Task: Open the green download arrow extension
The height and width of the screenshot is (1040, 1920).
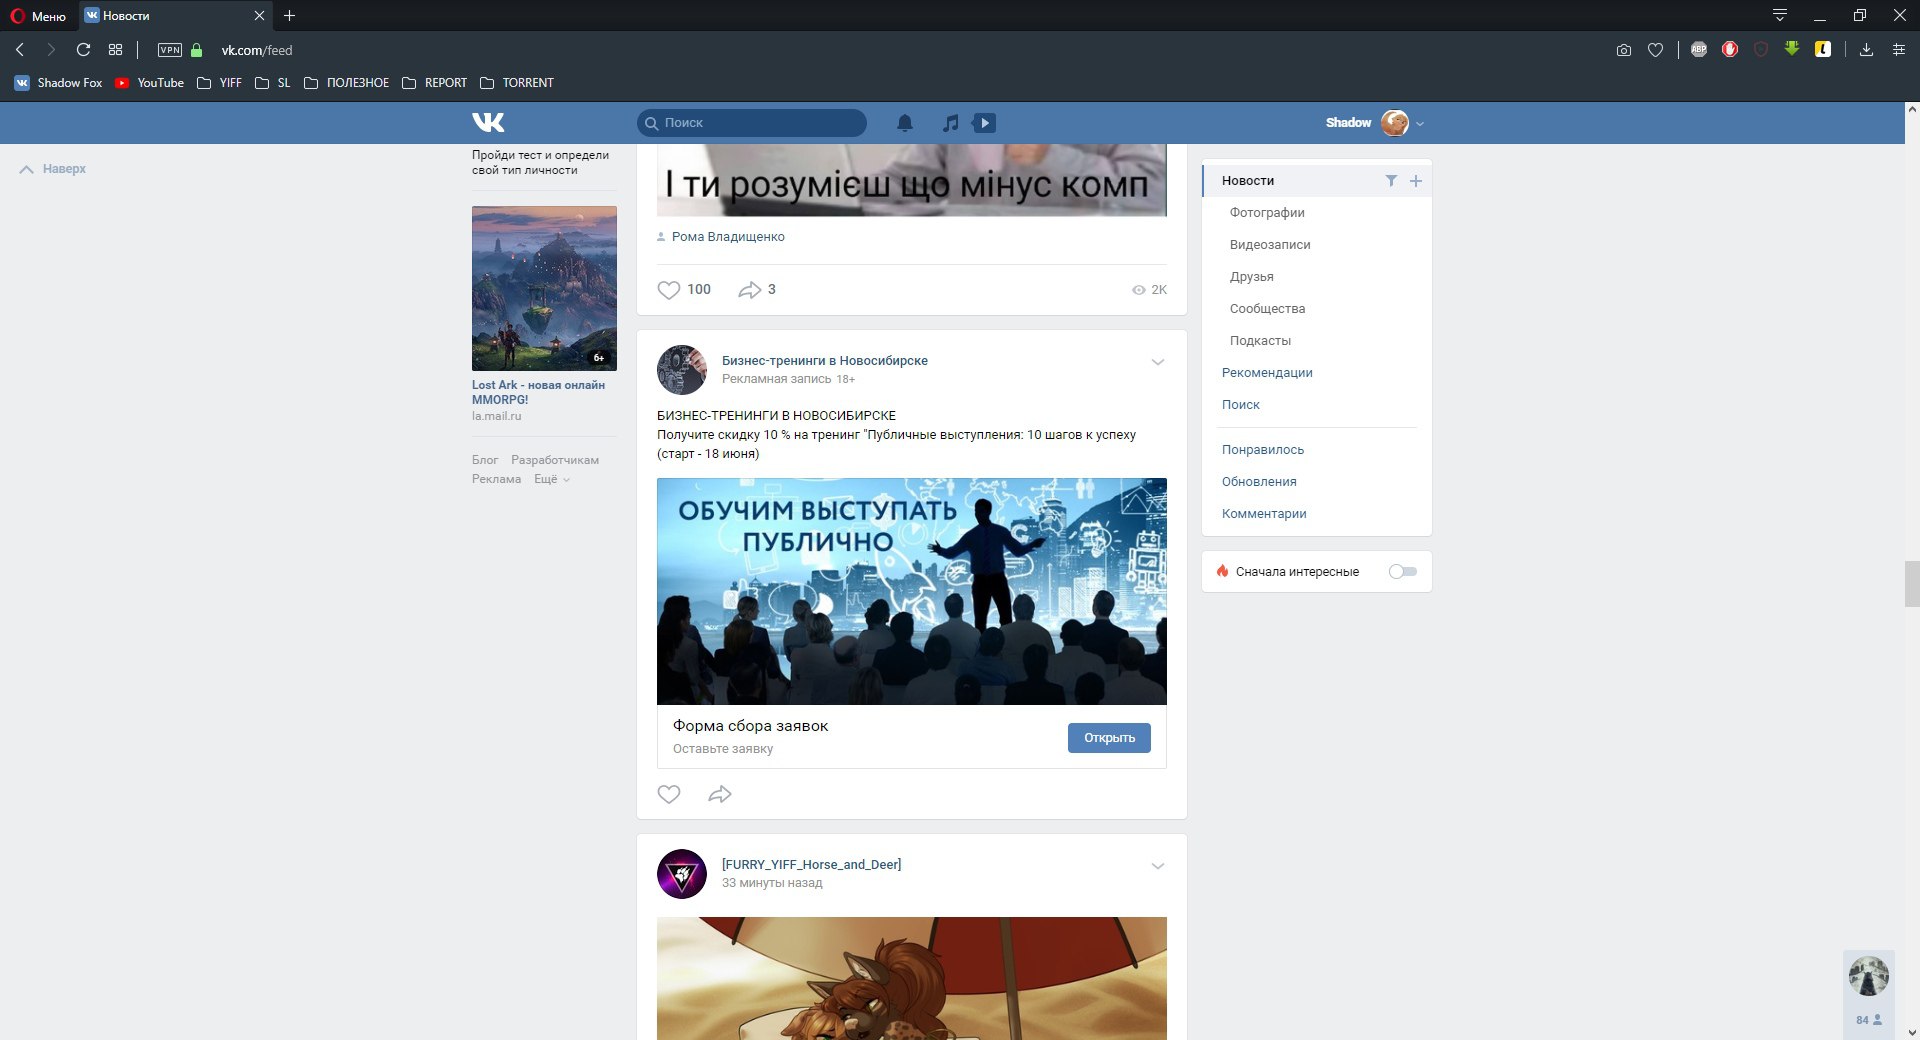Action: tap(1792, 48)
